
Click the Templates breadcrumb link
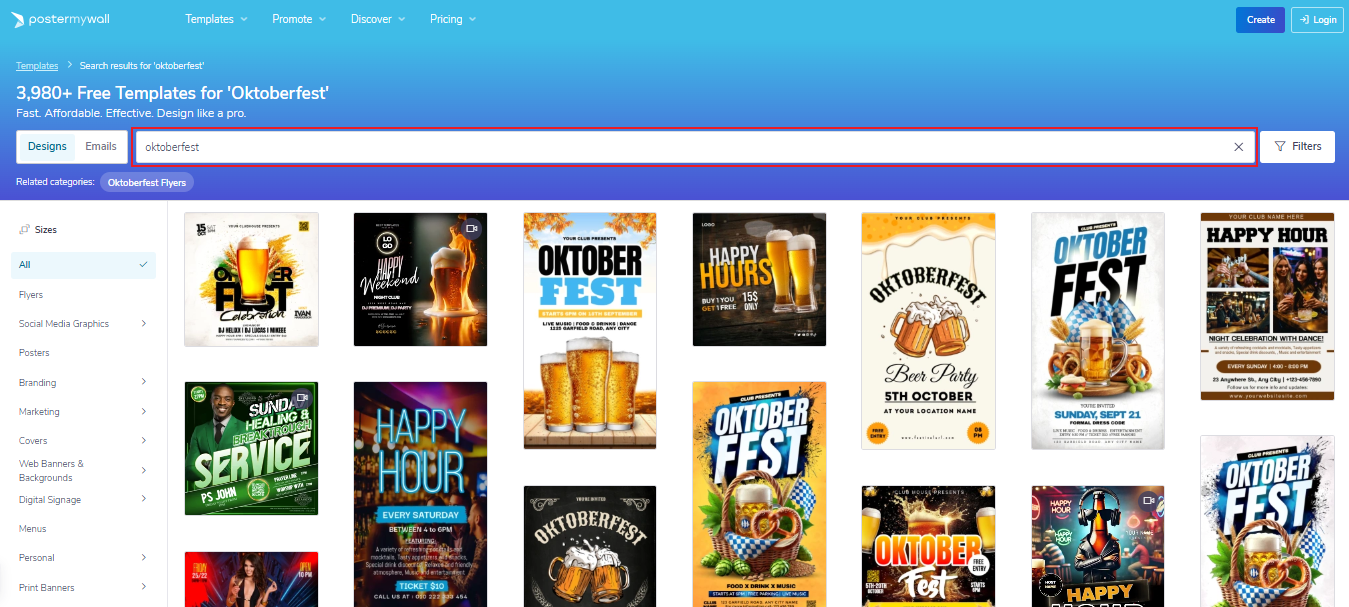[37, 66]
